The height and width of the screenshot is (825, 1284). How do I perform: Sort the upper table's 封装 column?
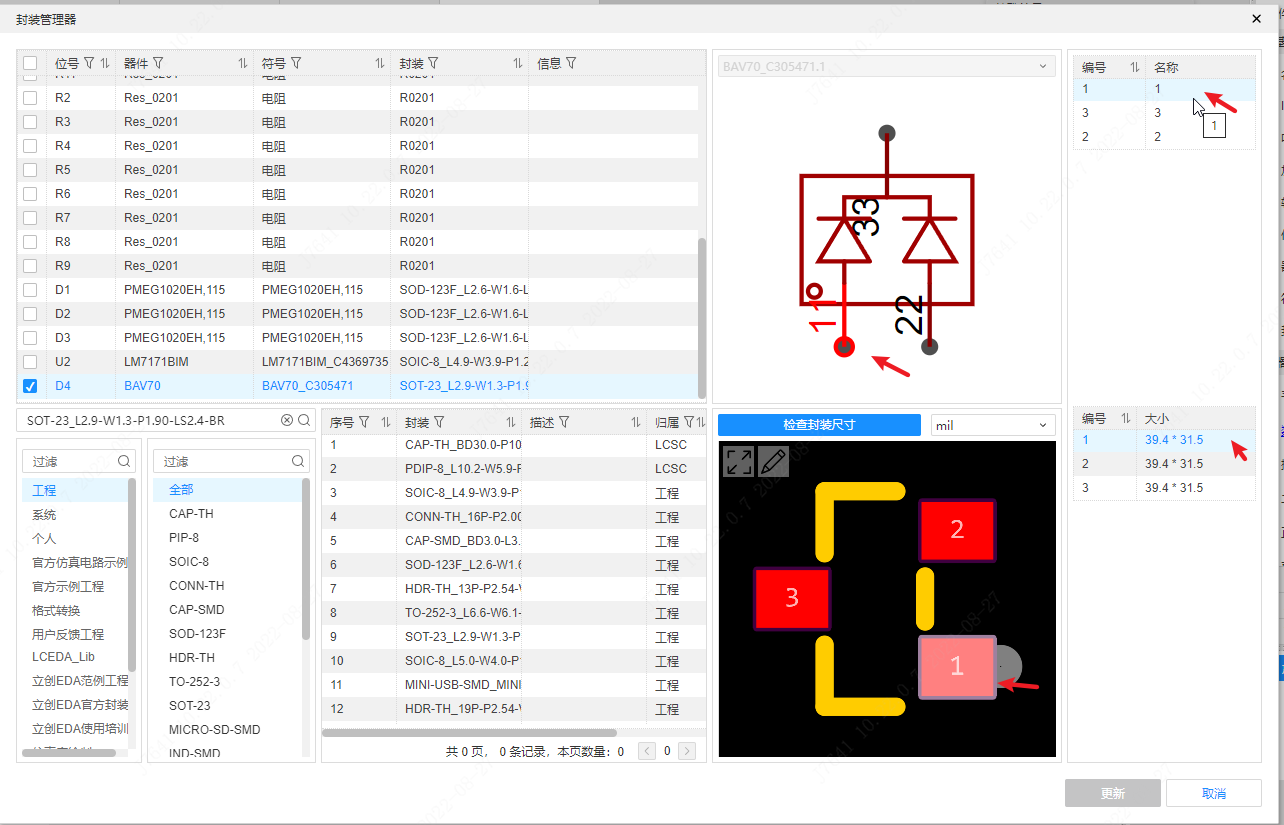(x=518, y=63)
